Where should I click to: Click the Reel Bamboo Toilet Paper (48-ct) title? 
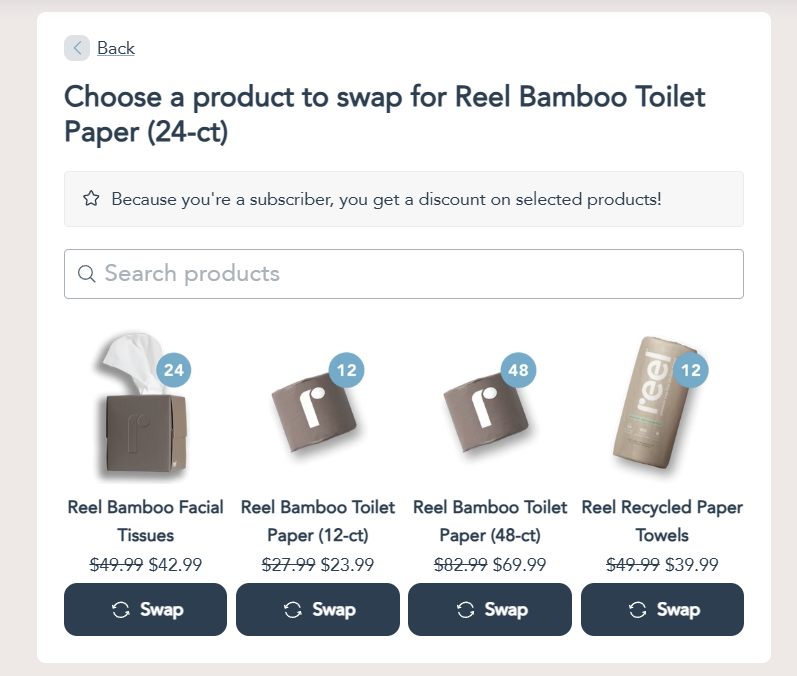tap(490, 521)
